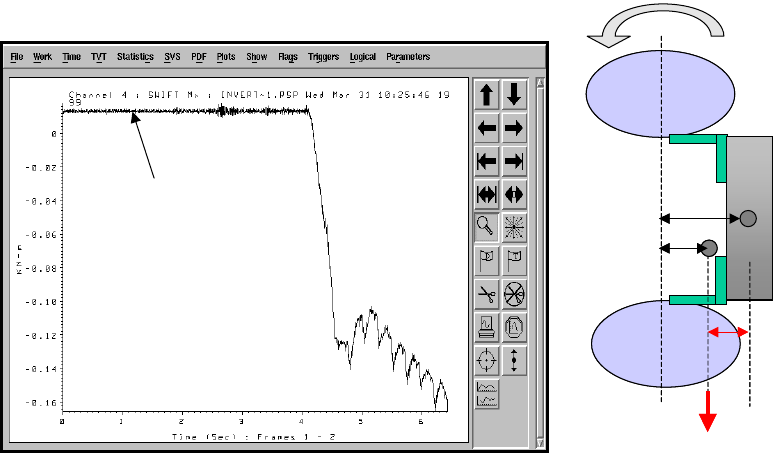Open the File menu
This screenshot has height=454, width=774.
point(17,57)
